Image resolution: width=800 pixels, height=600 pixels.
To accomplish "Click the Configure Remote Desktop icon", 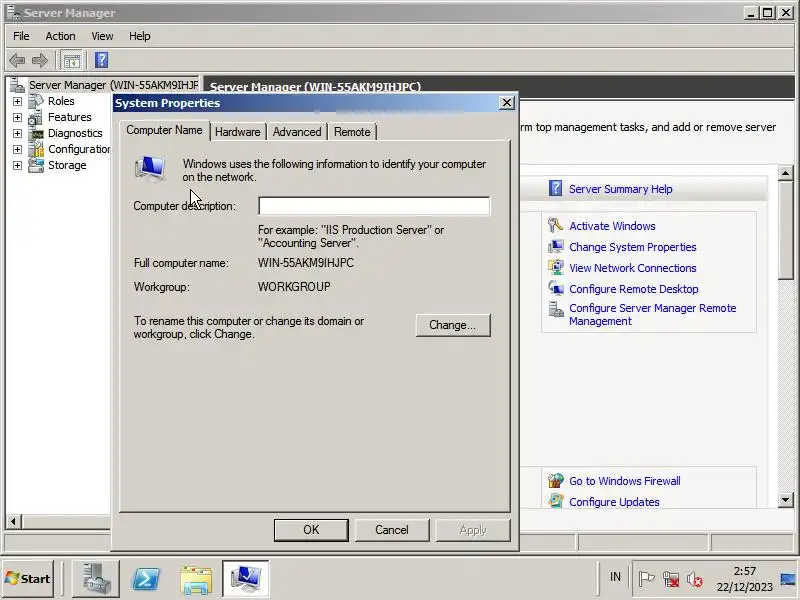I will [556, 288].
